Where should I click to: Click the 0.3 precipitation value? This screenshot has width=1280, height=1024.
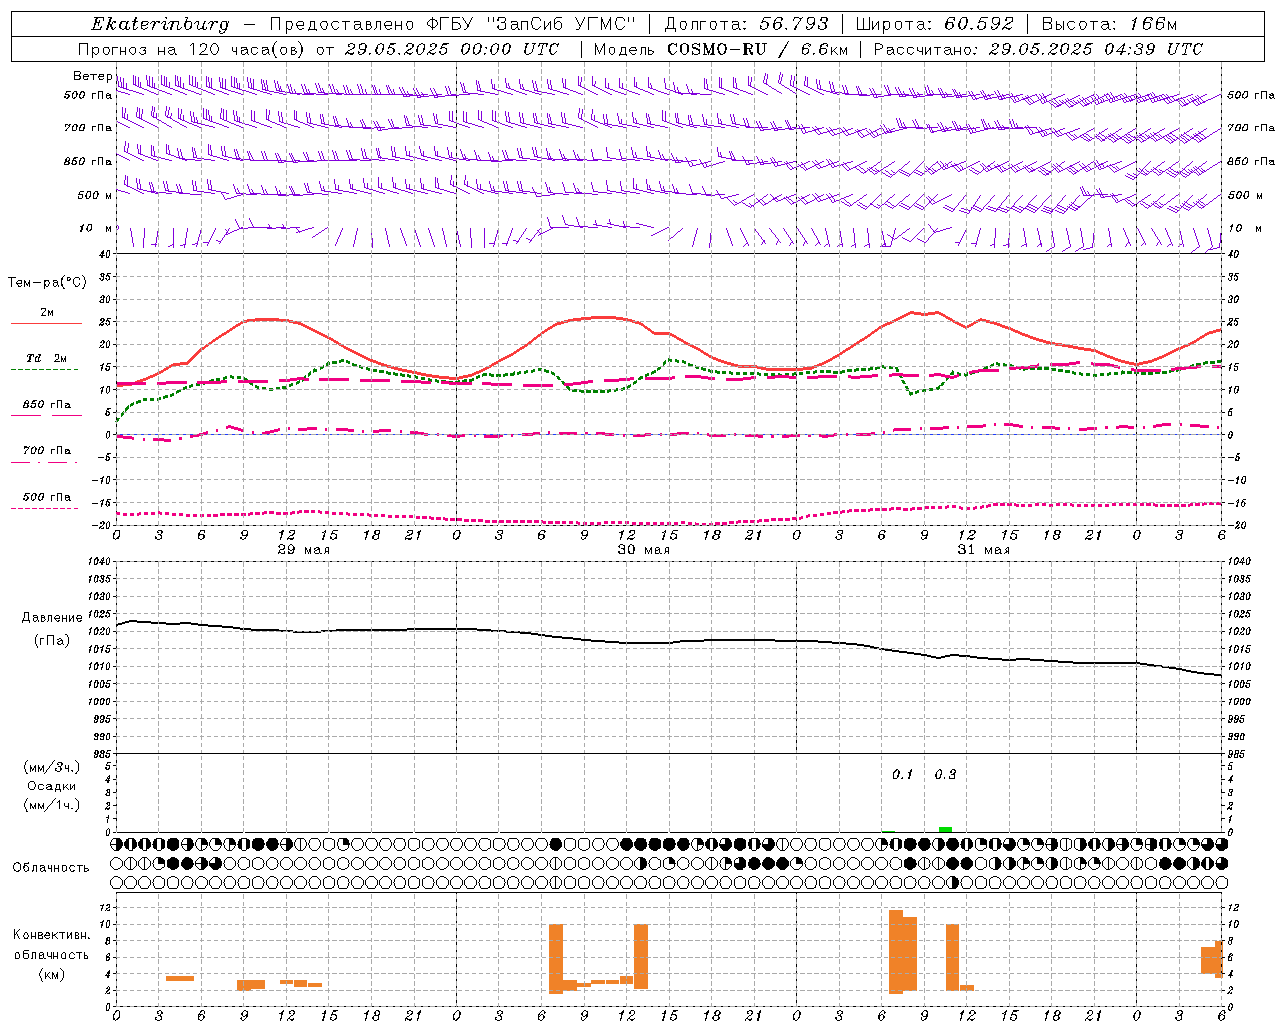point(945,774)
